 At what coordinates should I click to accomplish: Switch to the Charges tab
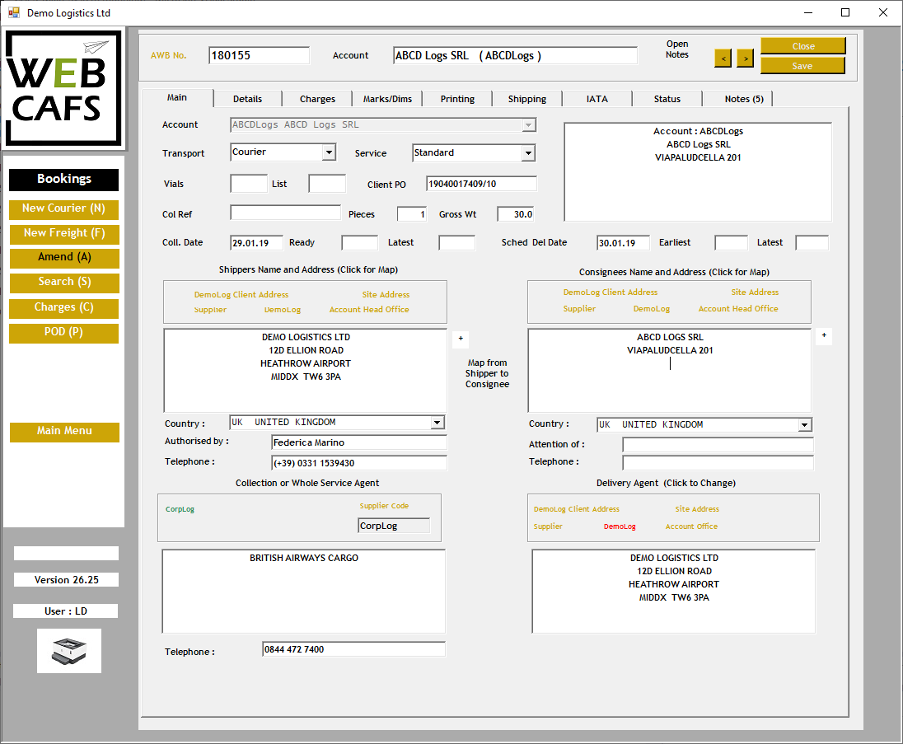317,99
